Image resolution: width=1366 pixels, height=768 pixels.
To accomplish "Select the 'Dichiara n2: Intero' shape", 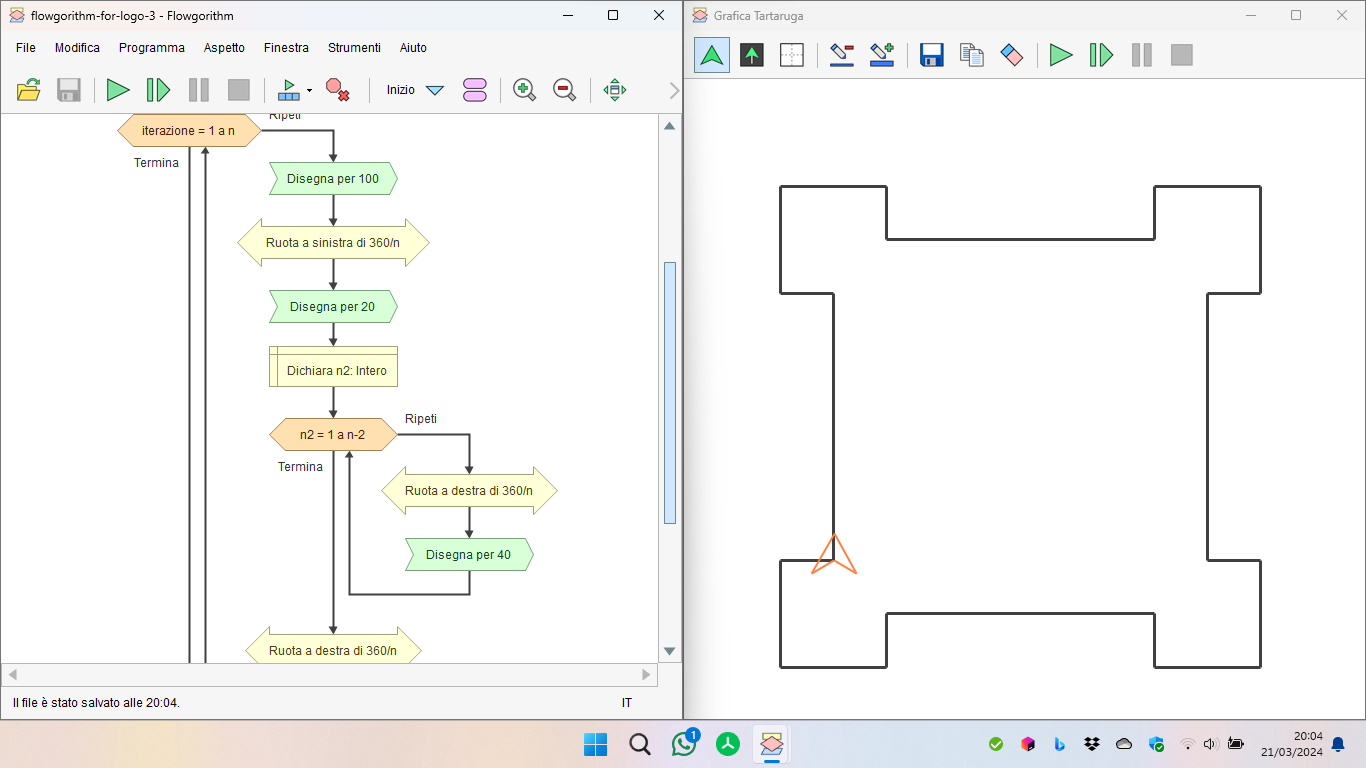I will coord(333,366).
